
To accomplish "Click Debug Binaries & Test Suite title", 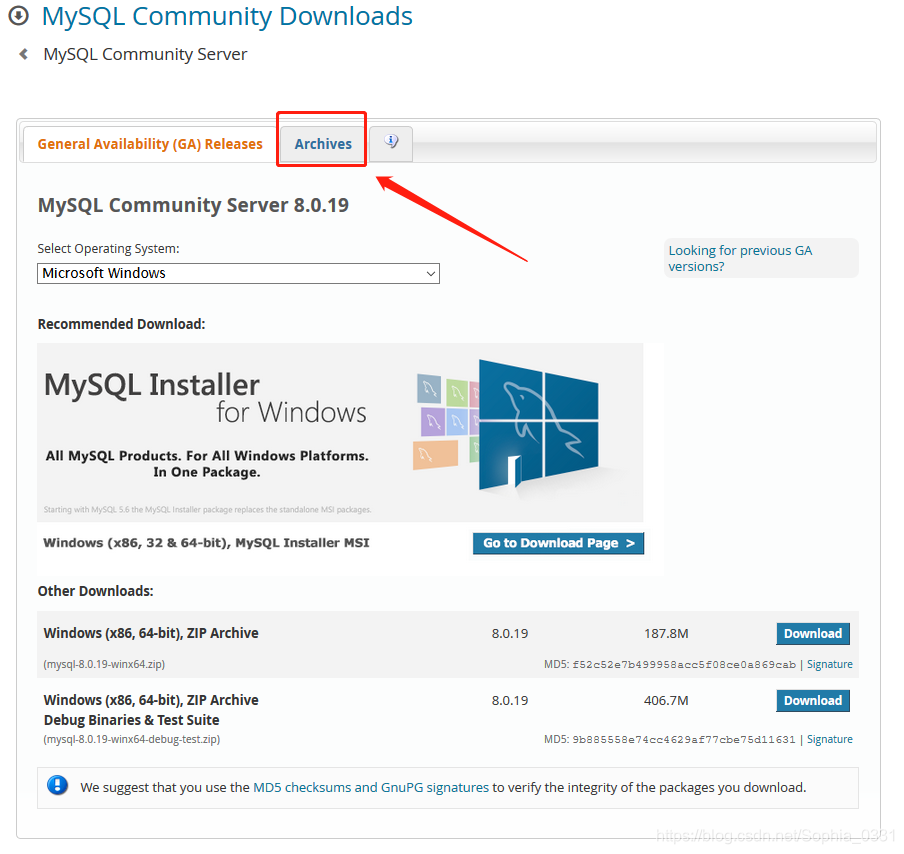I will pyautogui.click(x=131, y=720).
